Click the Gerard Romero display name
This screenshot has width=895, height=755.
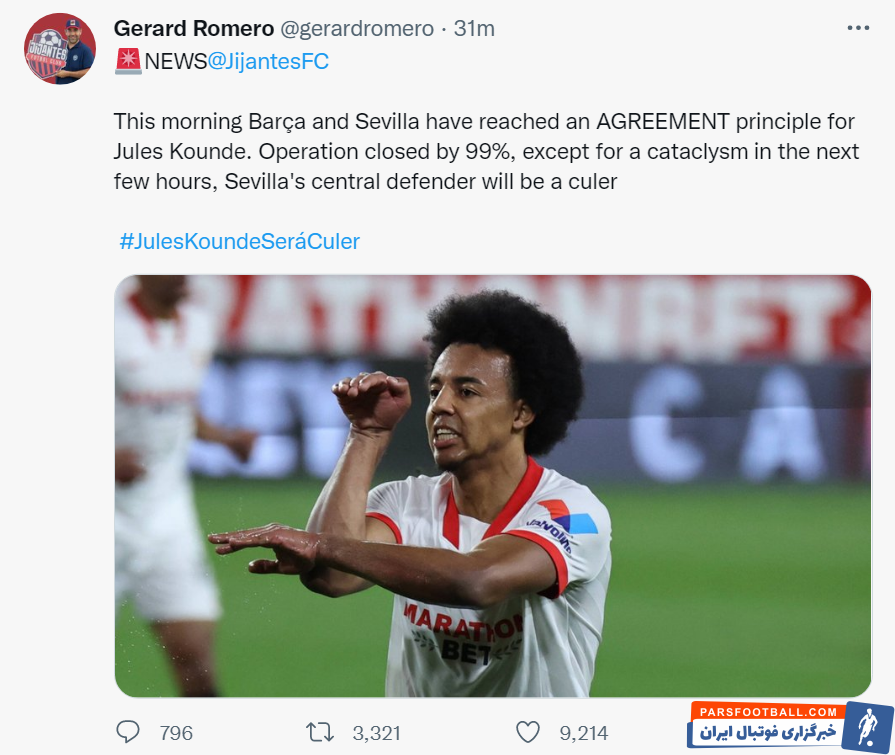pos(194,29)
